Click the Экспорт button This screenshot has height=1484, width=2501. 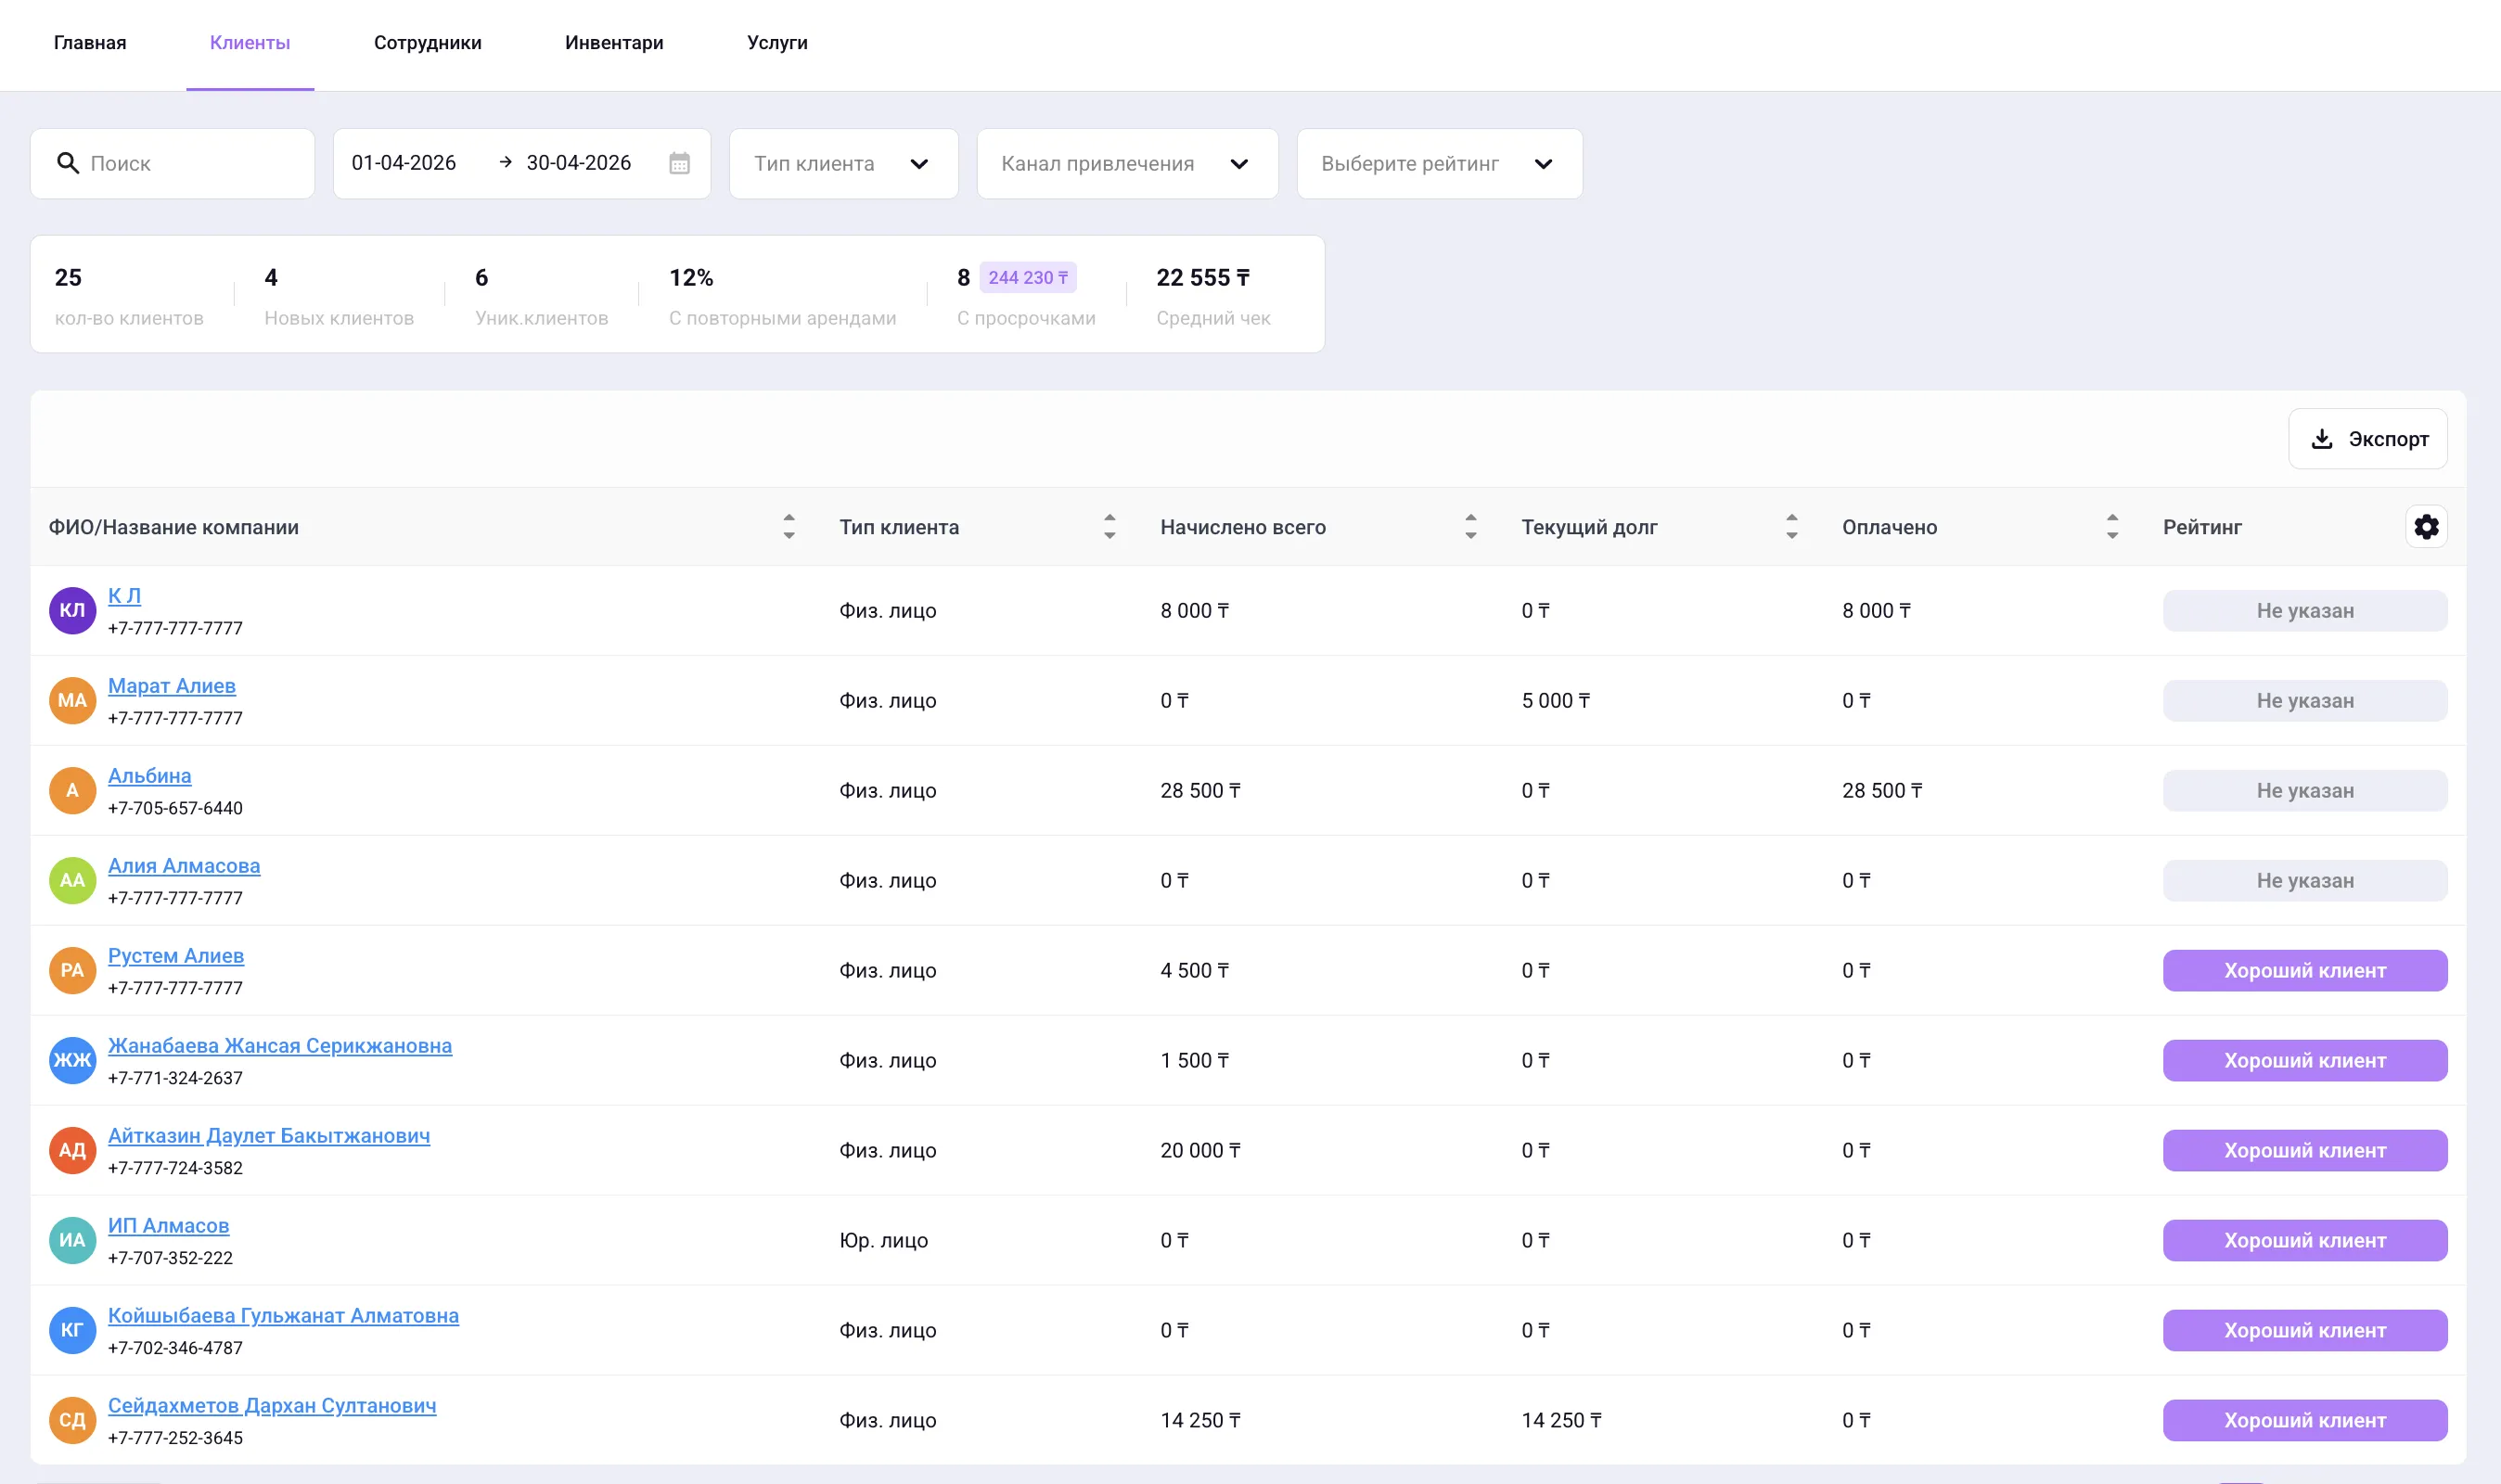click(x=2367, y=439)
